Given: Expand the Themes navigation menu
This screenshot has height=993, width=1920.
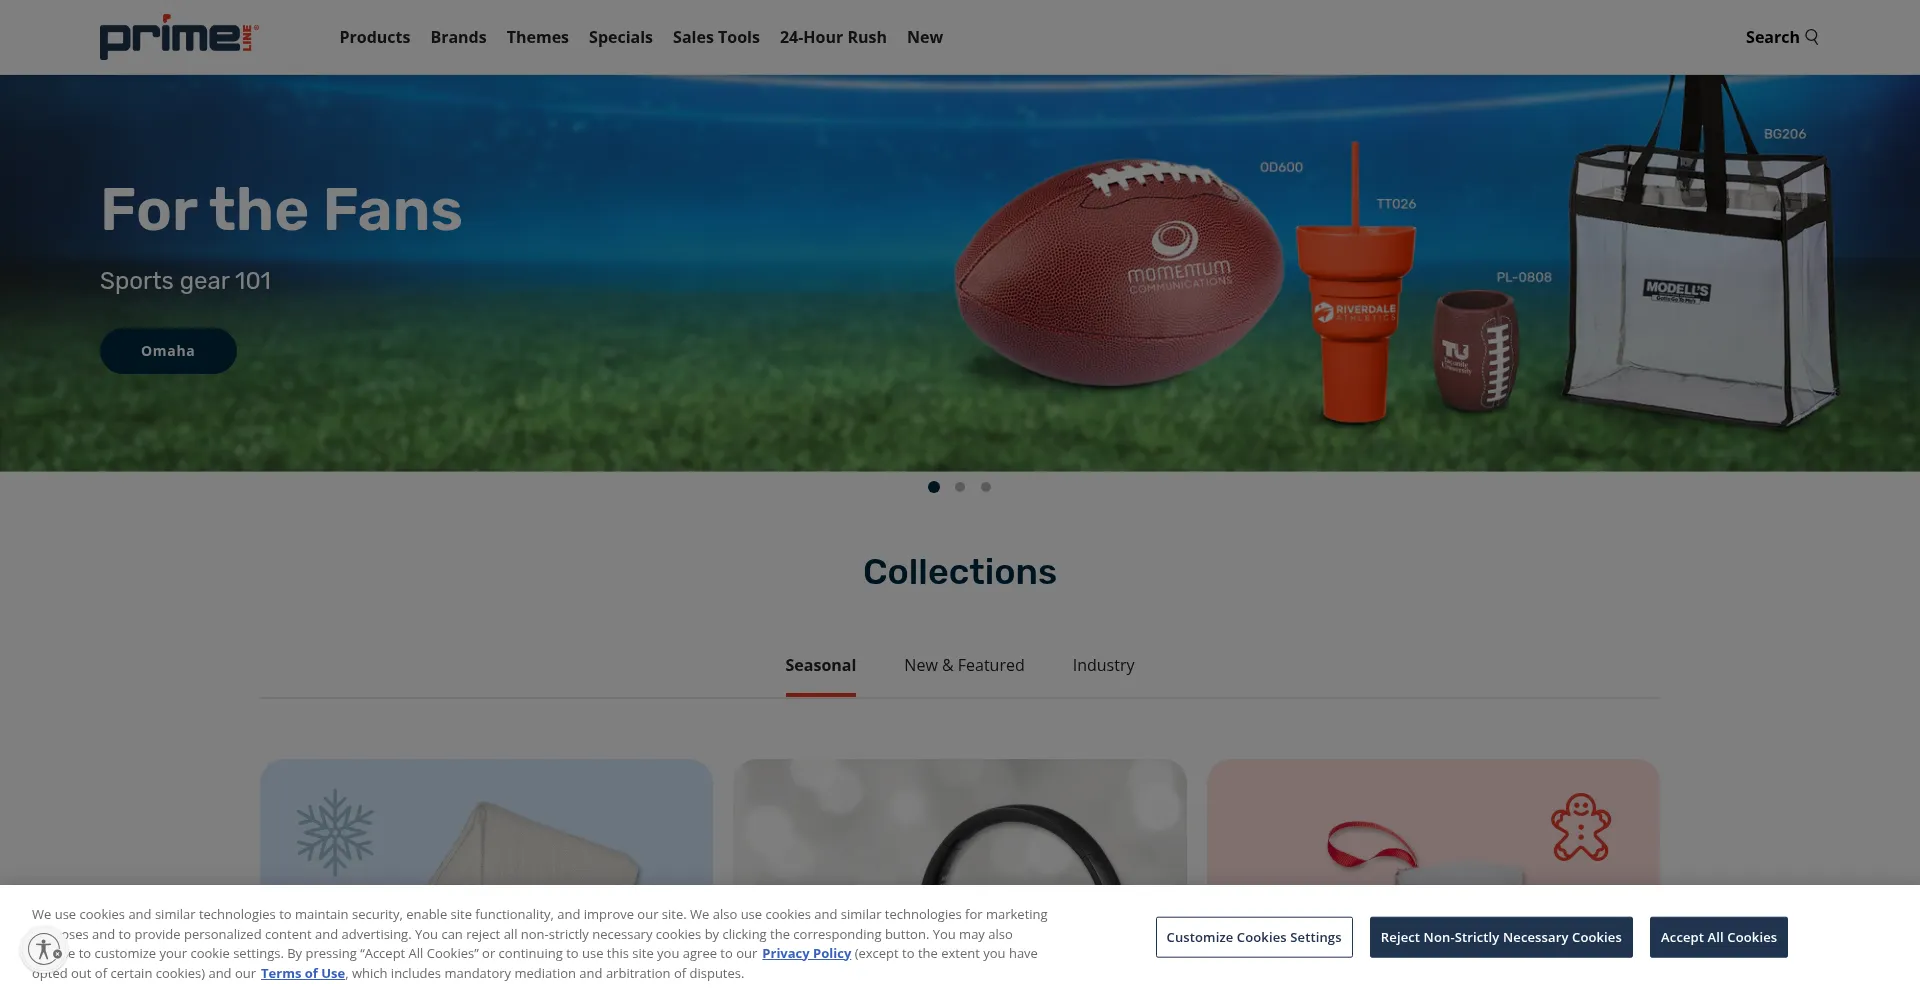Looking at the screenshot, I should coord(537,37).
